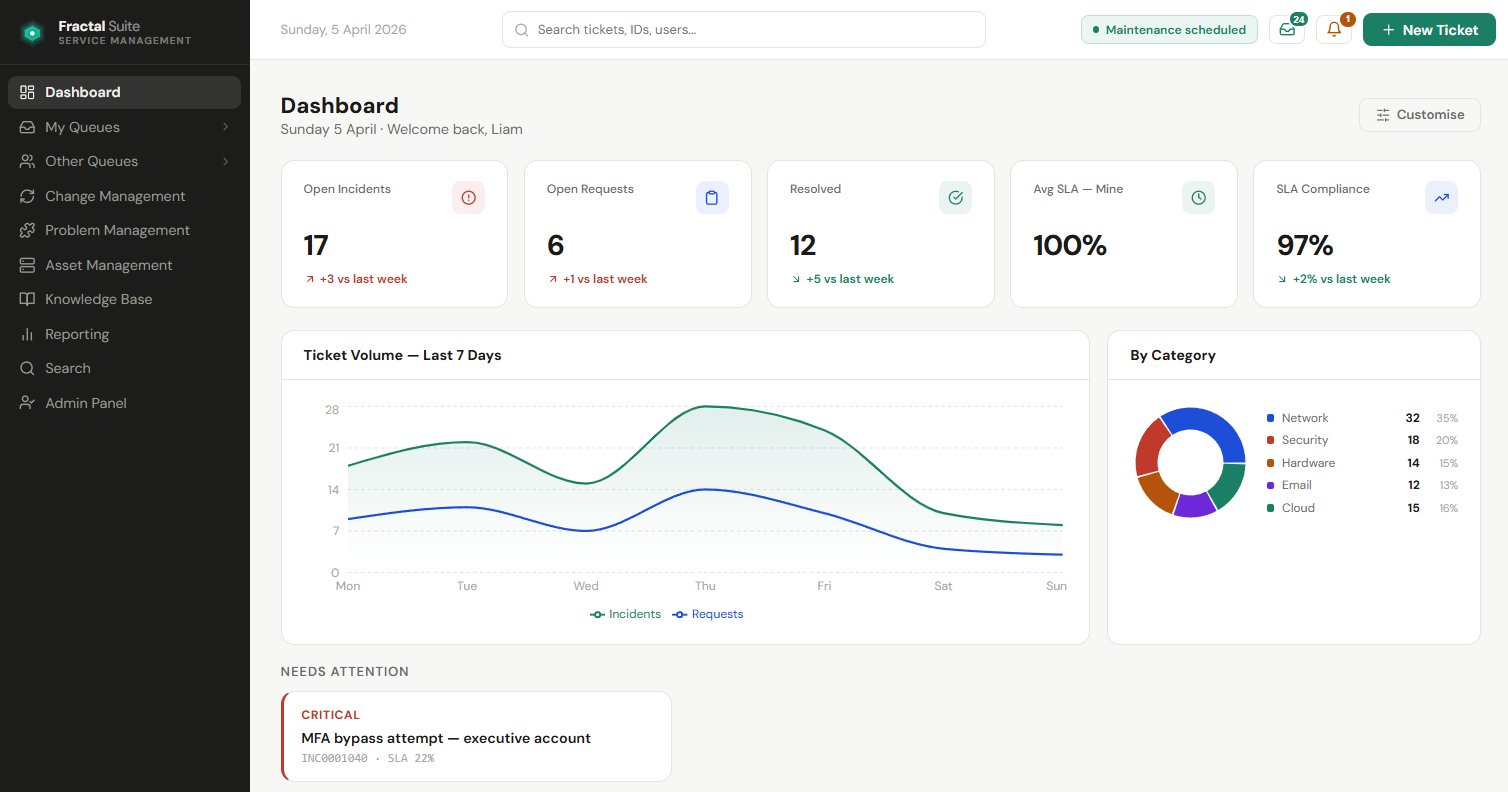
Task: Click the Change Management refresh icon
Action: (x=27, y=196)
